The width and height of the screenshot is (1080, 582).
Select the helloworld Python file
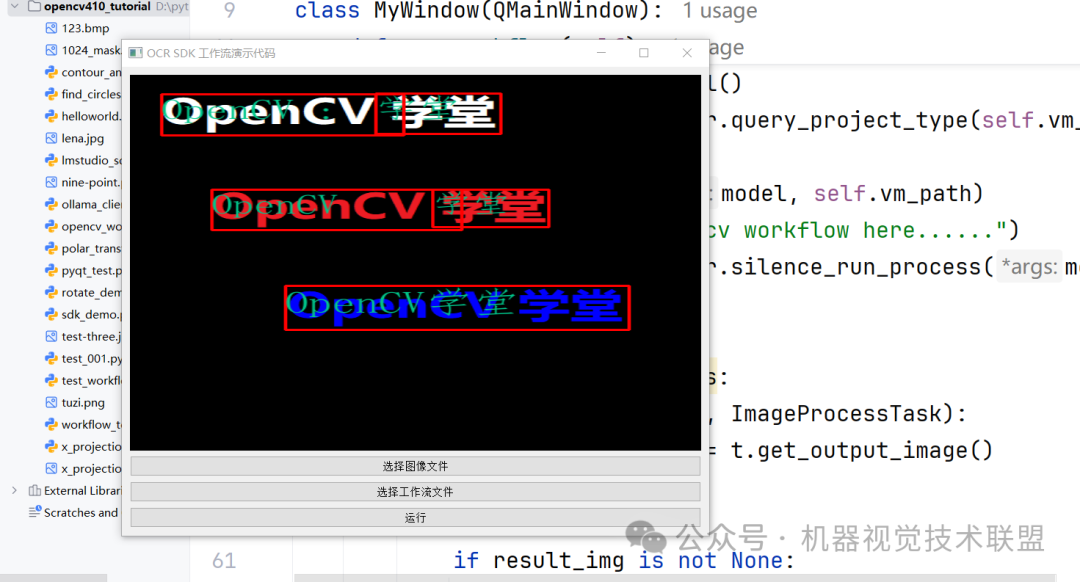pyautogui.click(x=91, y=116)
